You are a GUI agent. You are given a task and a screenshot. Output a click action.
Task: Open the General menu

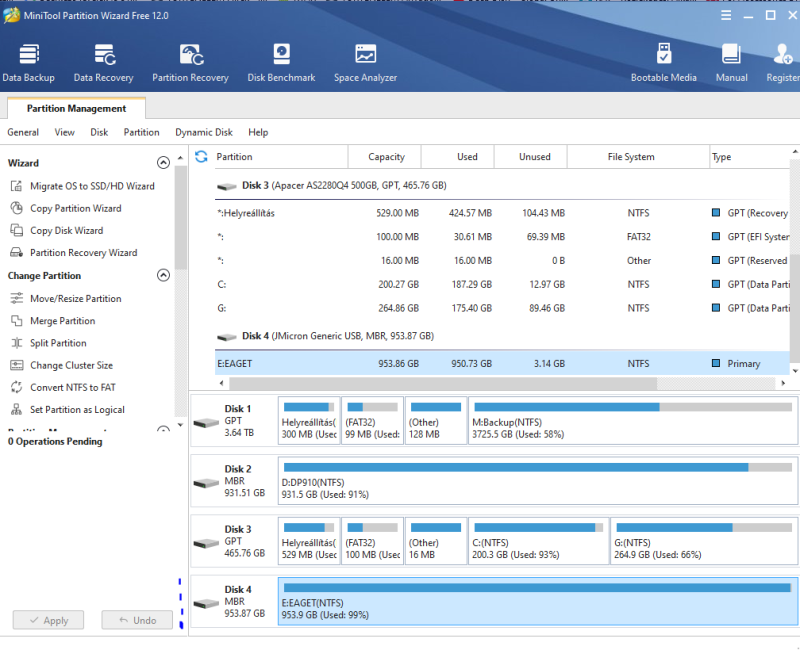(23, 132)
